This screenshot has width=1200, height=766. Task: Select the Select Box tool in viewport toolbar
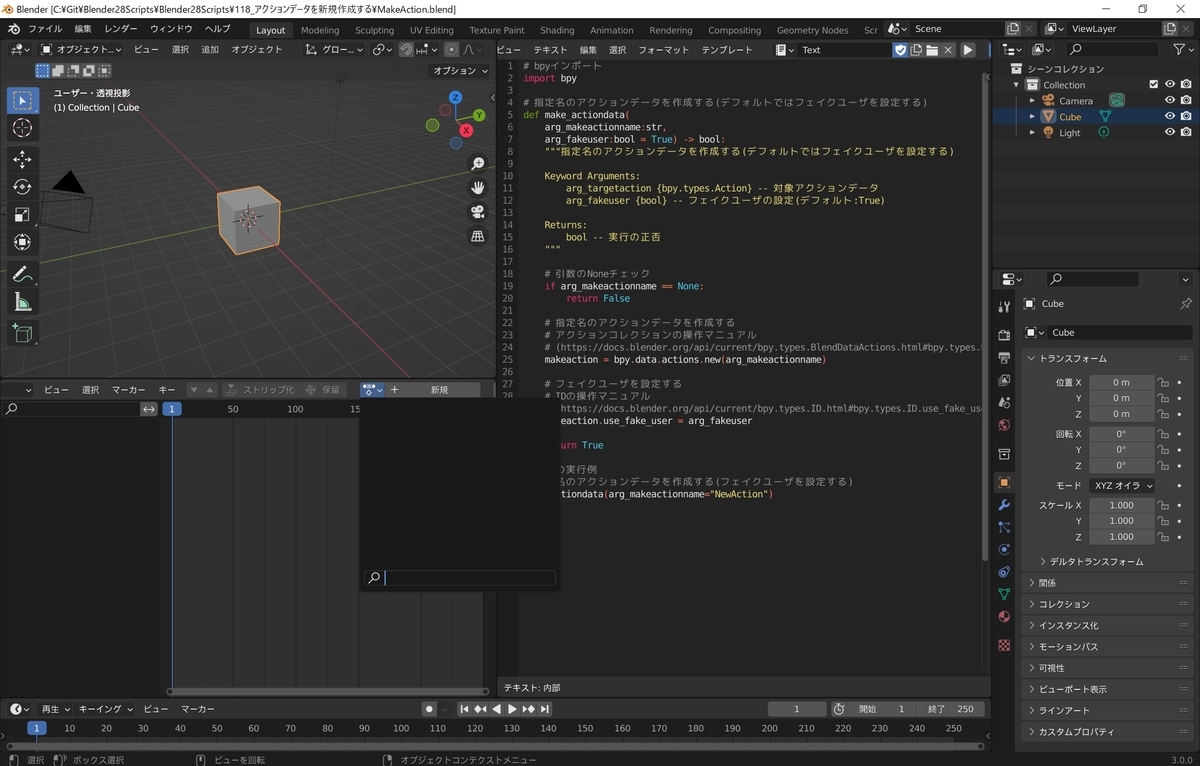(x=23, y=100)
